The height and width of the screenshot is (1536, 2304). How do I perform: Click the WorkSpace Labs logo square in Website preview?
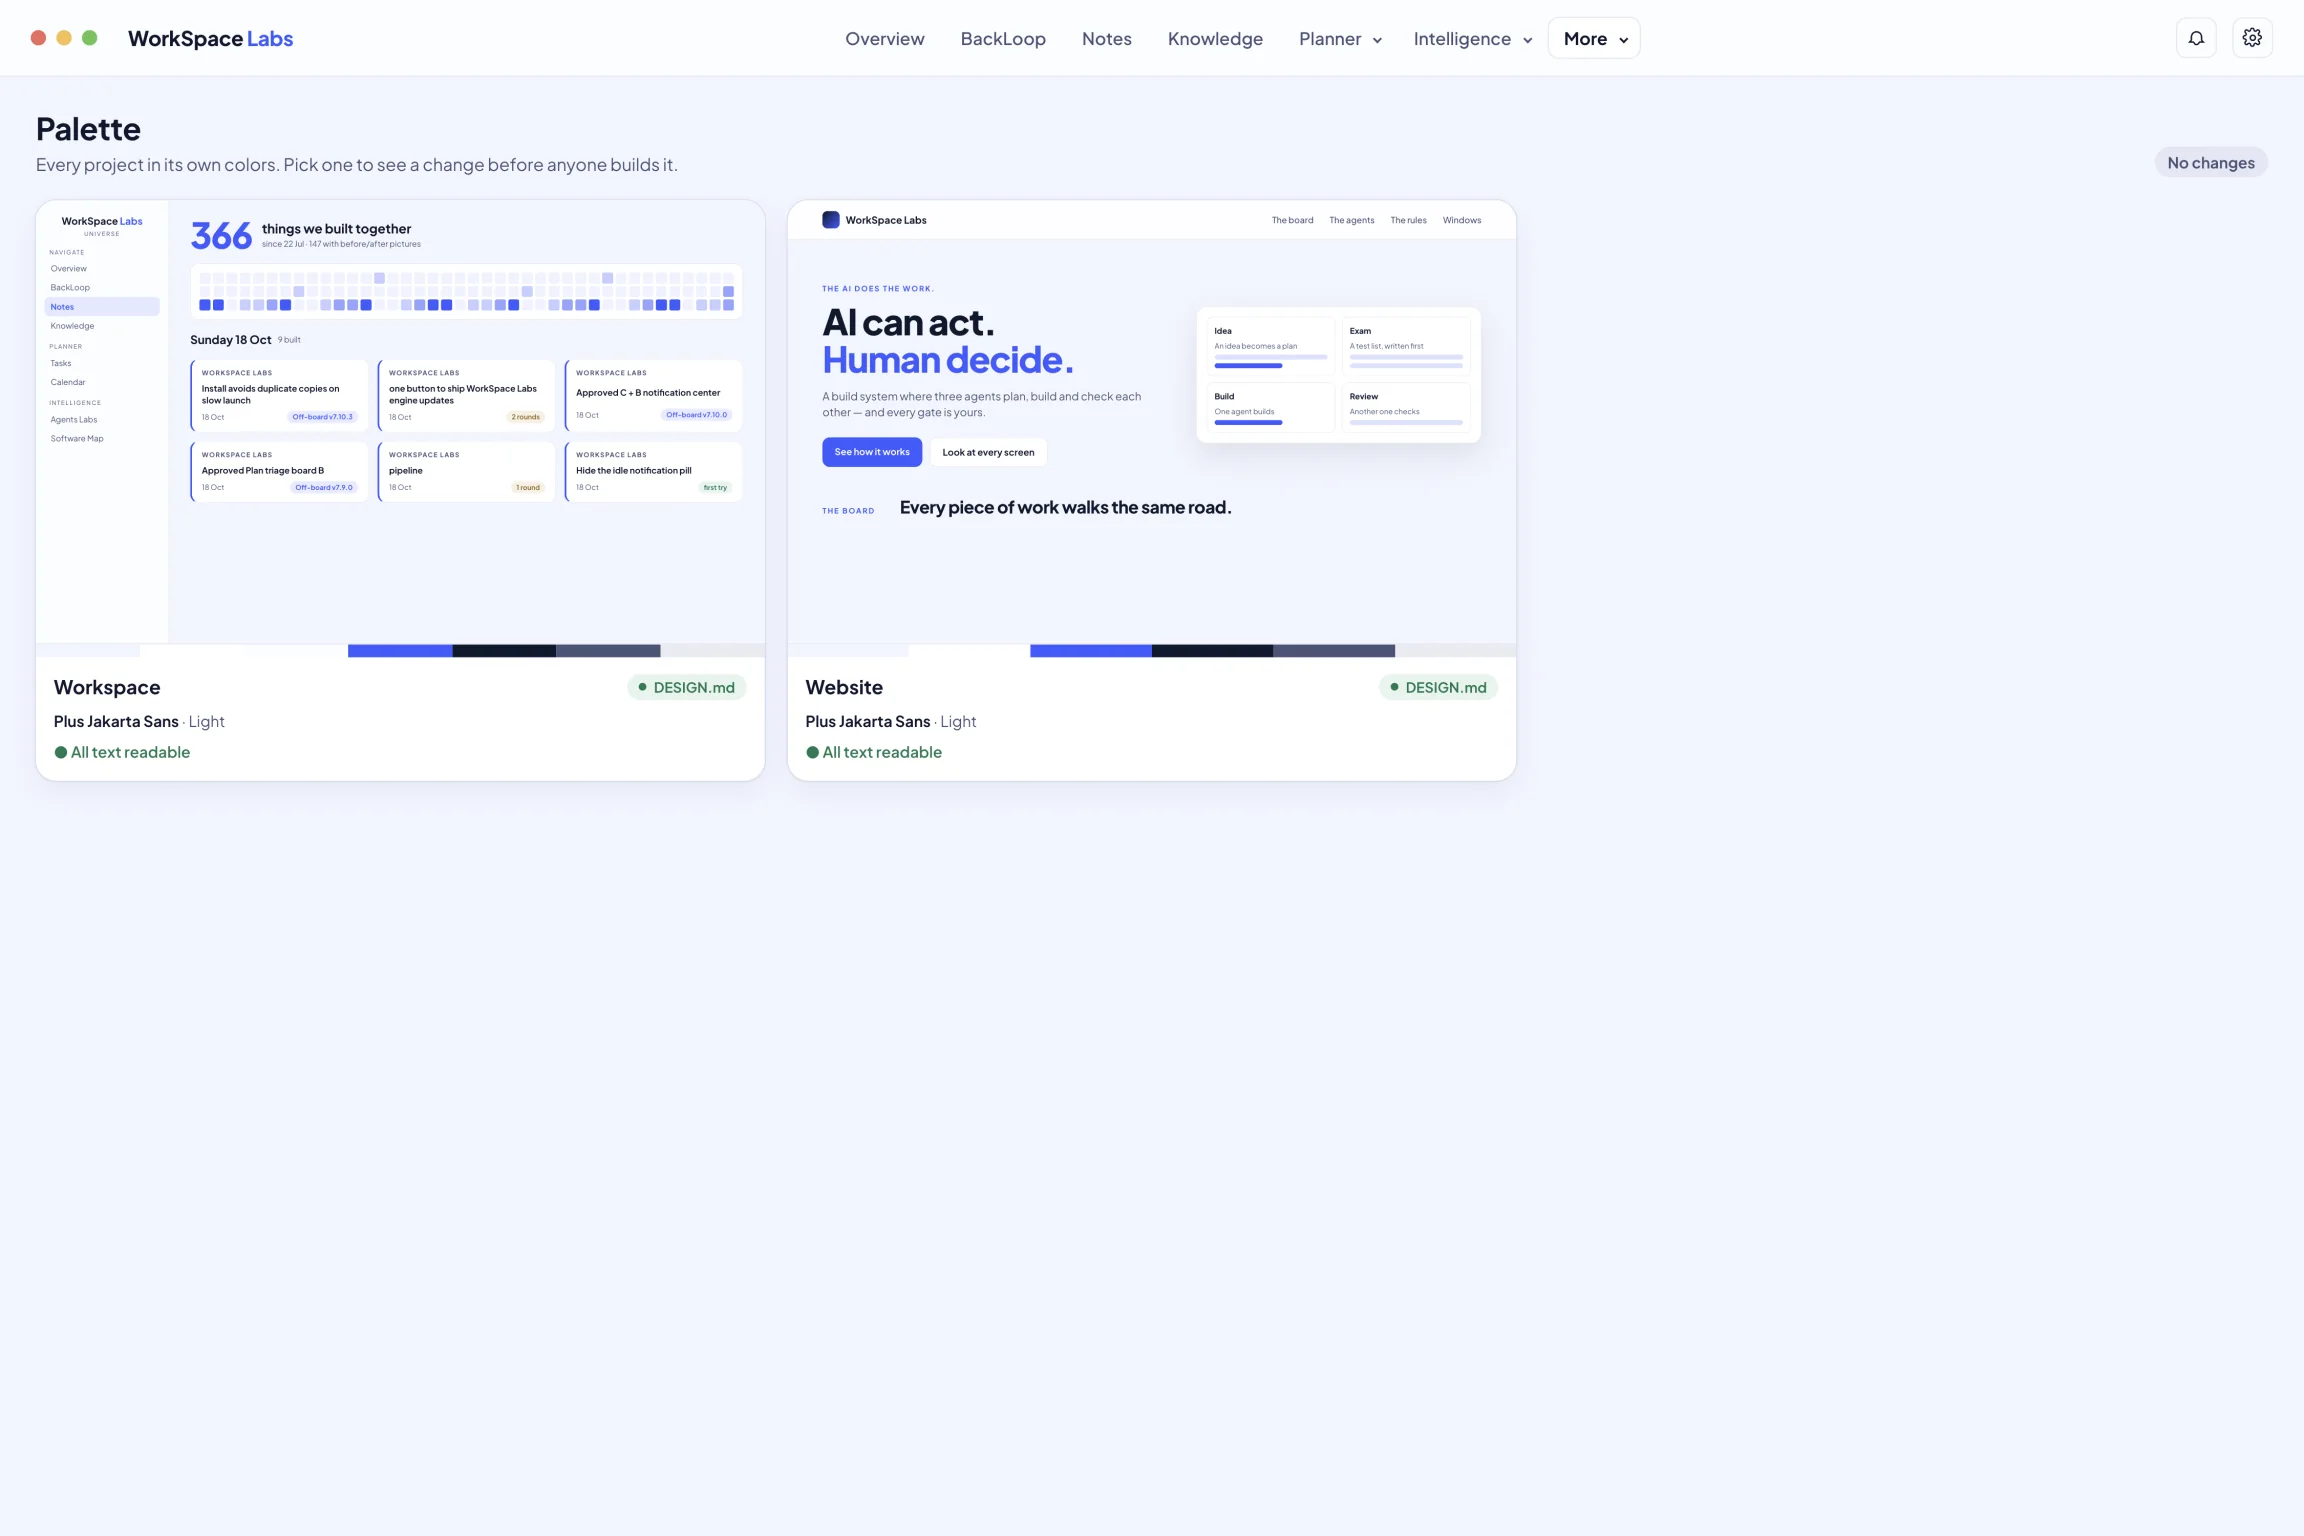(x=830, y=220)
